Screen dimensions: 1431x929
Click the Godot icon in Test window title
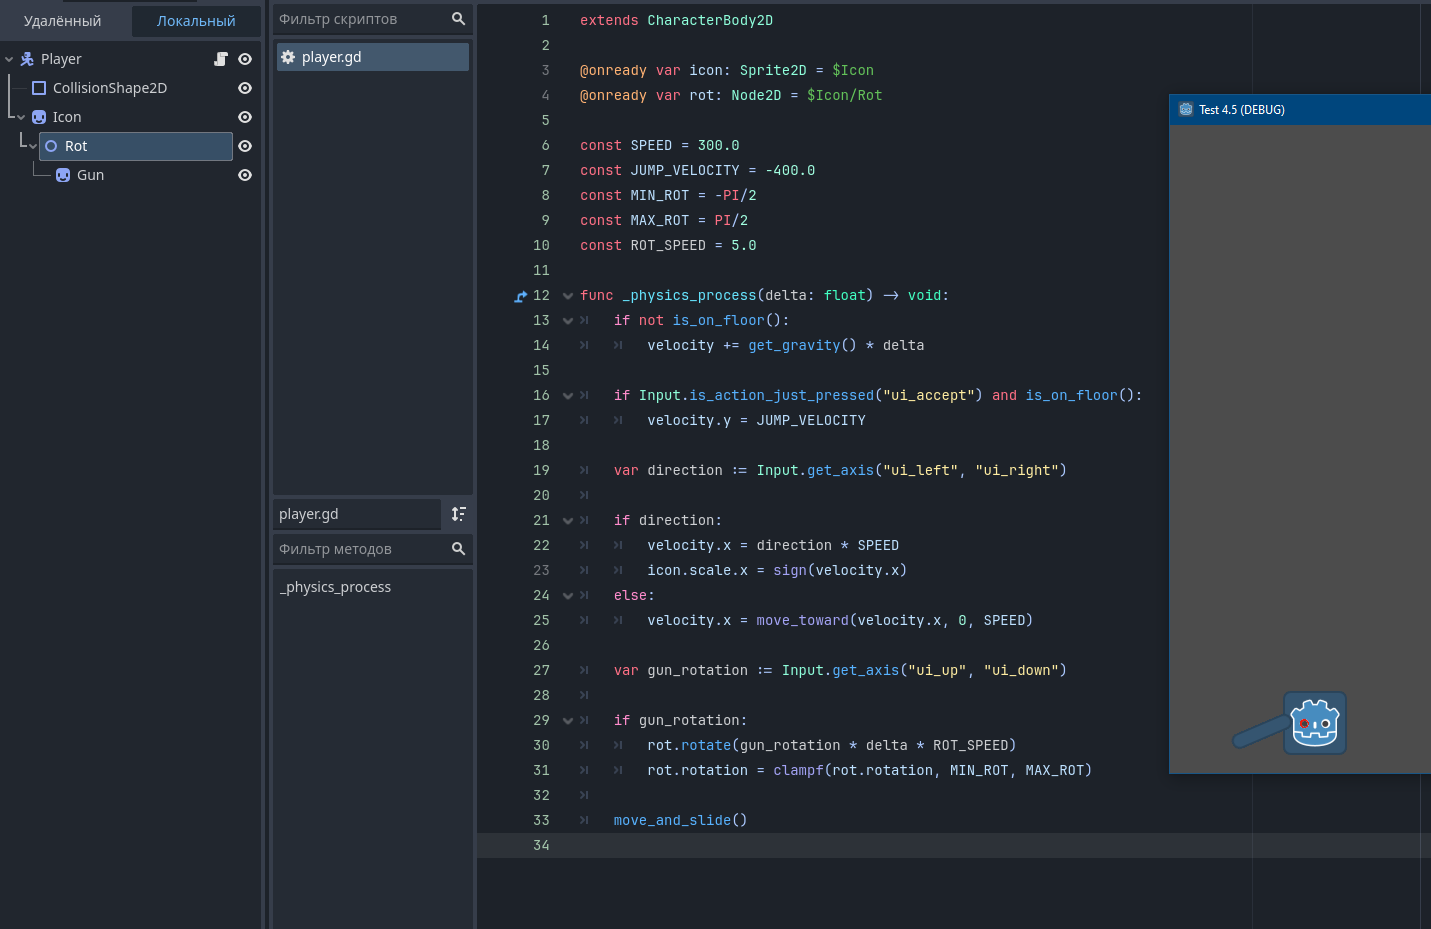coord(1186,110)
